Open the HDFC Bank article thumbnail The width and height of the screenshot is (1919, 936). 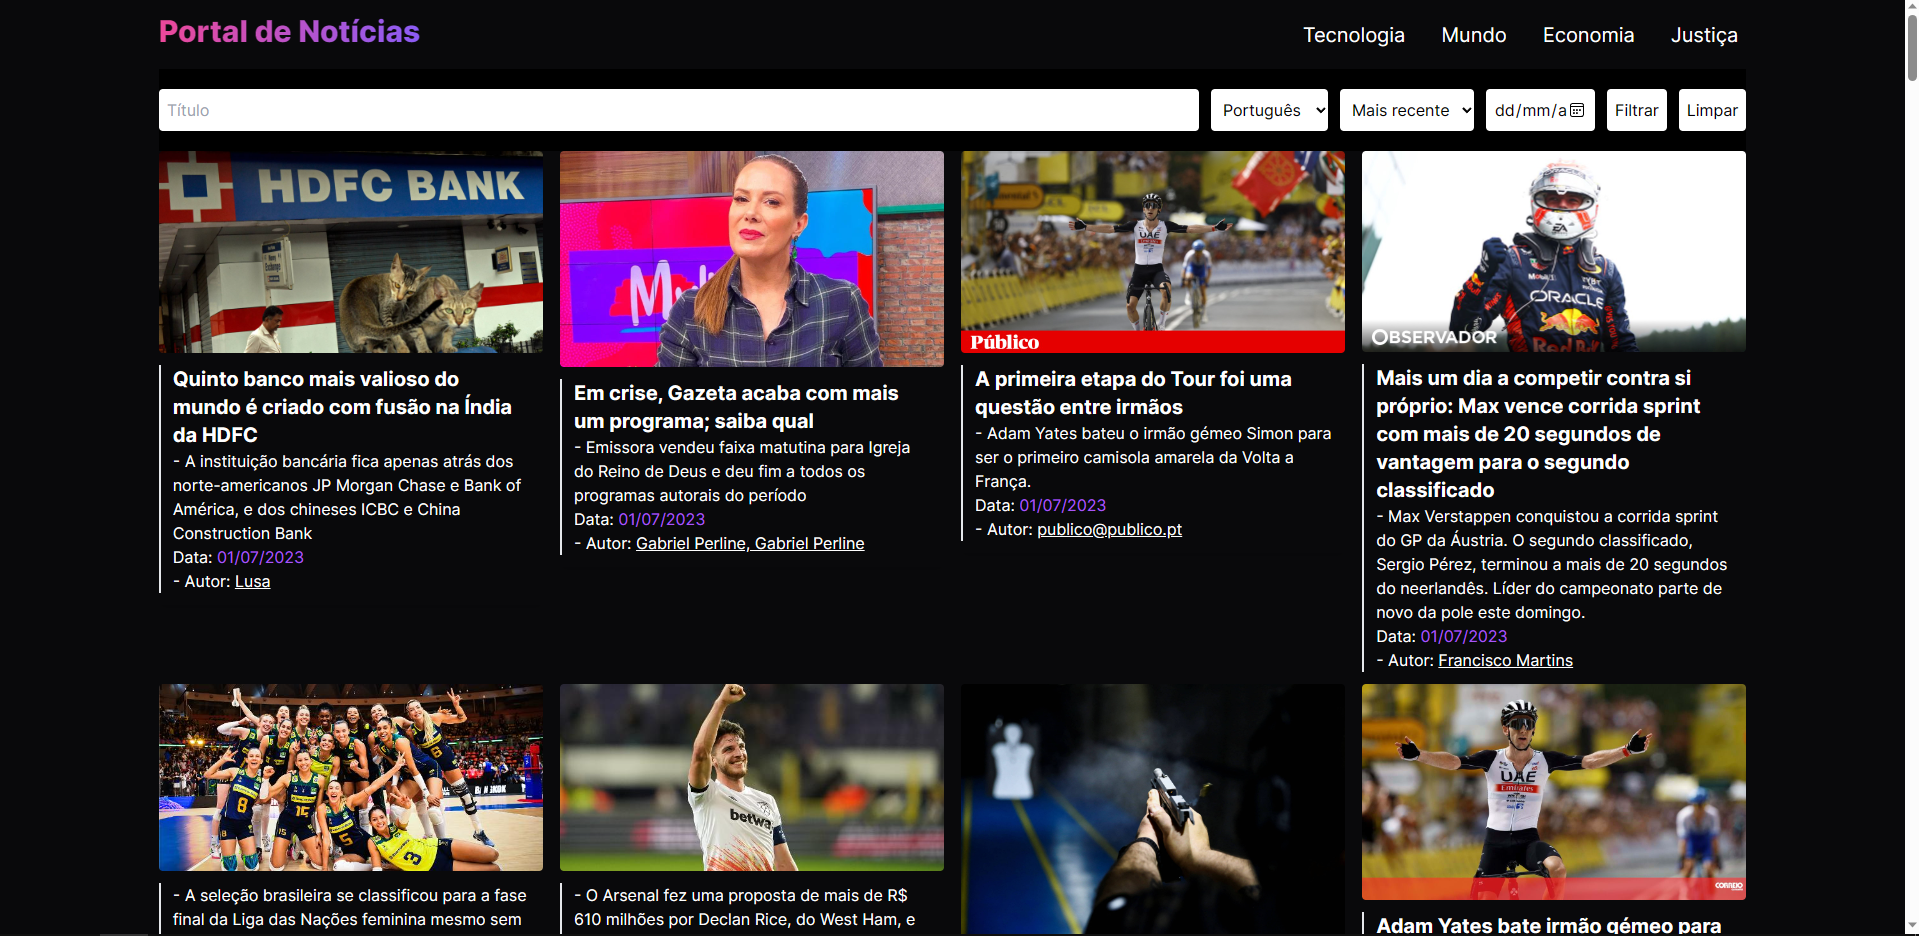click(351, 252)
